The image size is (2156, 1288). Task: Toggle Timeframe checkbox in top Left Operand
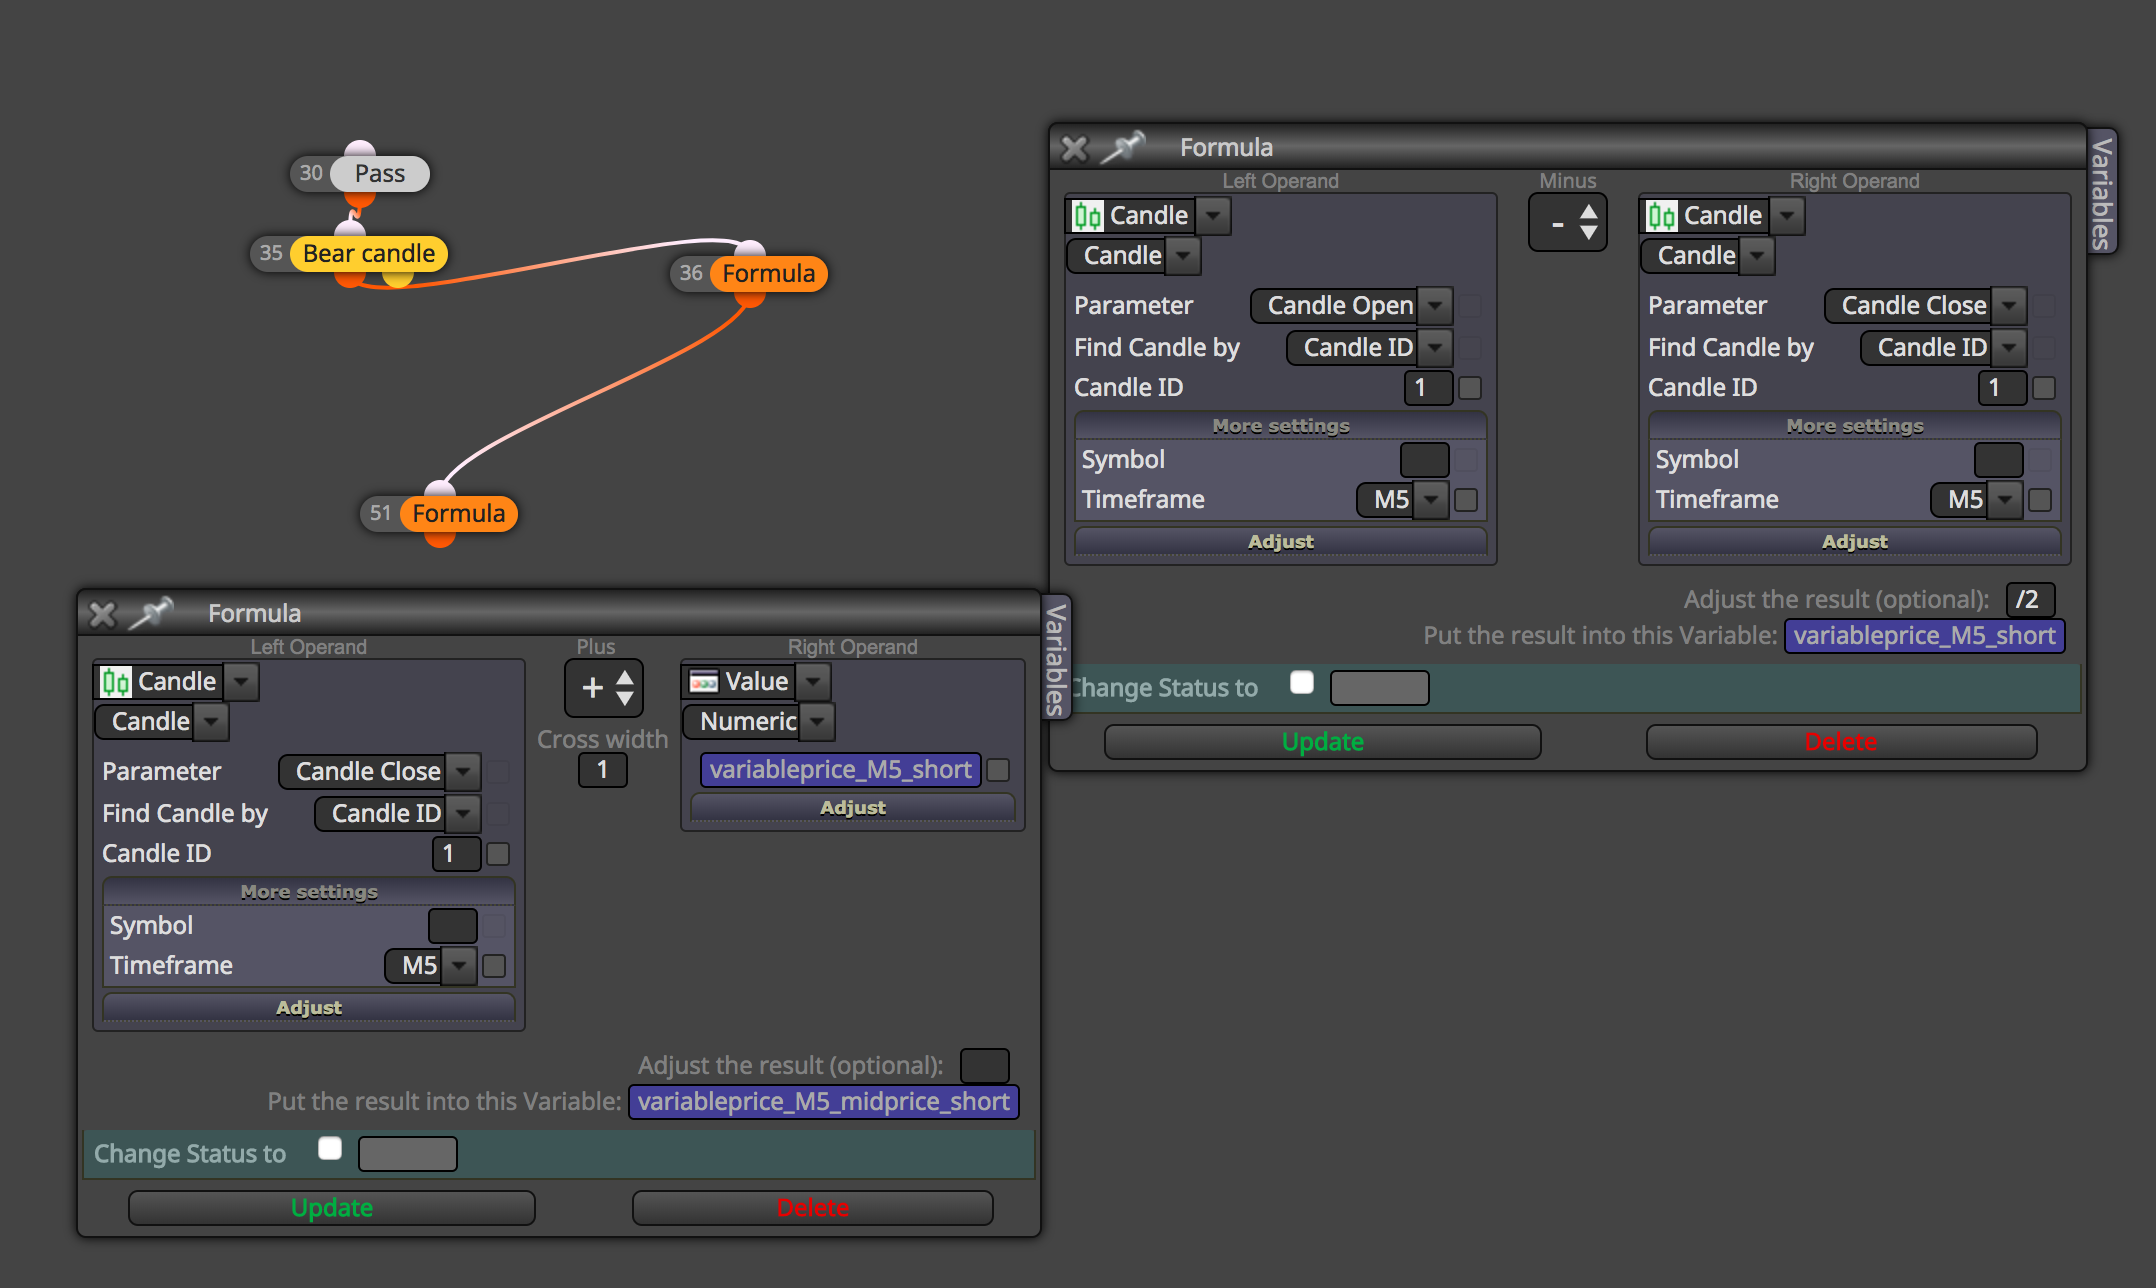point(1466,500)
